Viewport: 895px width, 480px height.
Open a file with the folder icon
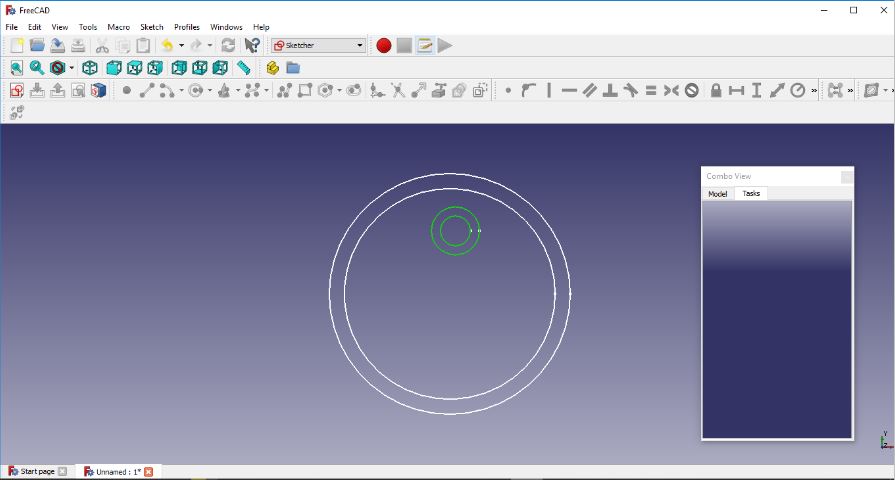[37, 45]
